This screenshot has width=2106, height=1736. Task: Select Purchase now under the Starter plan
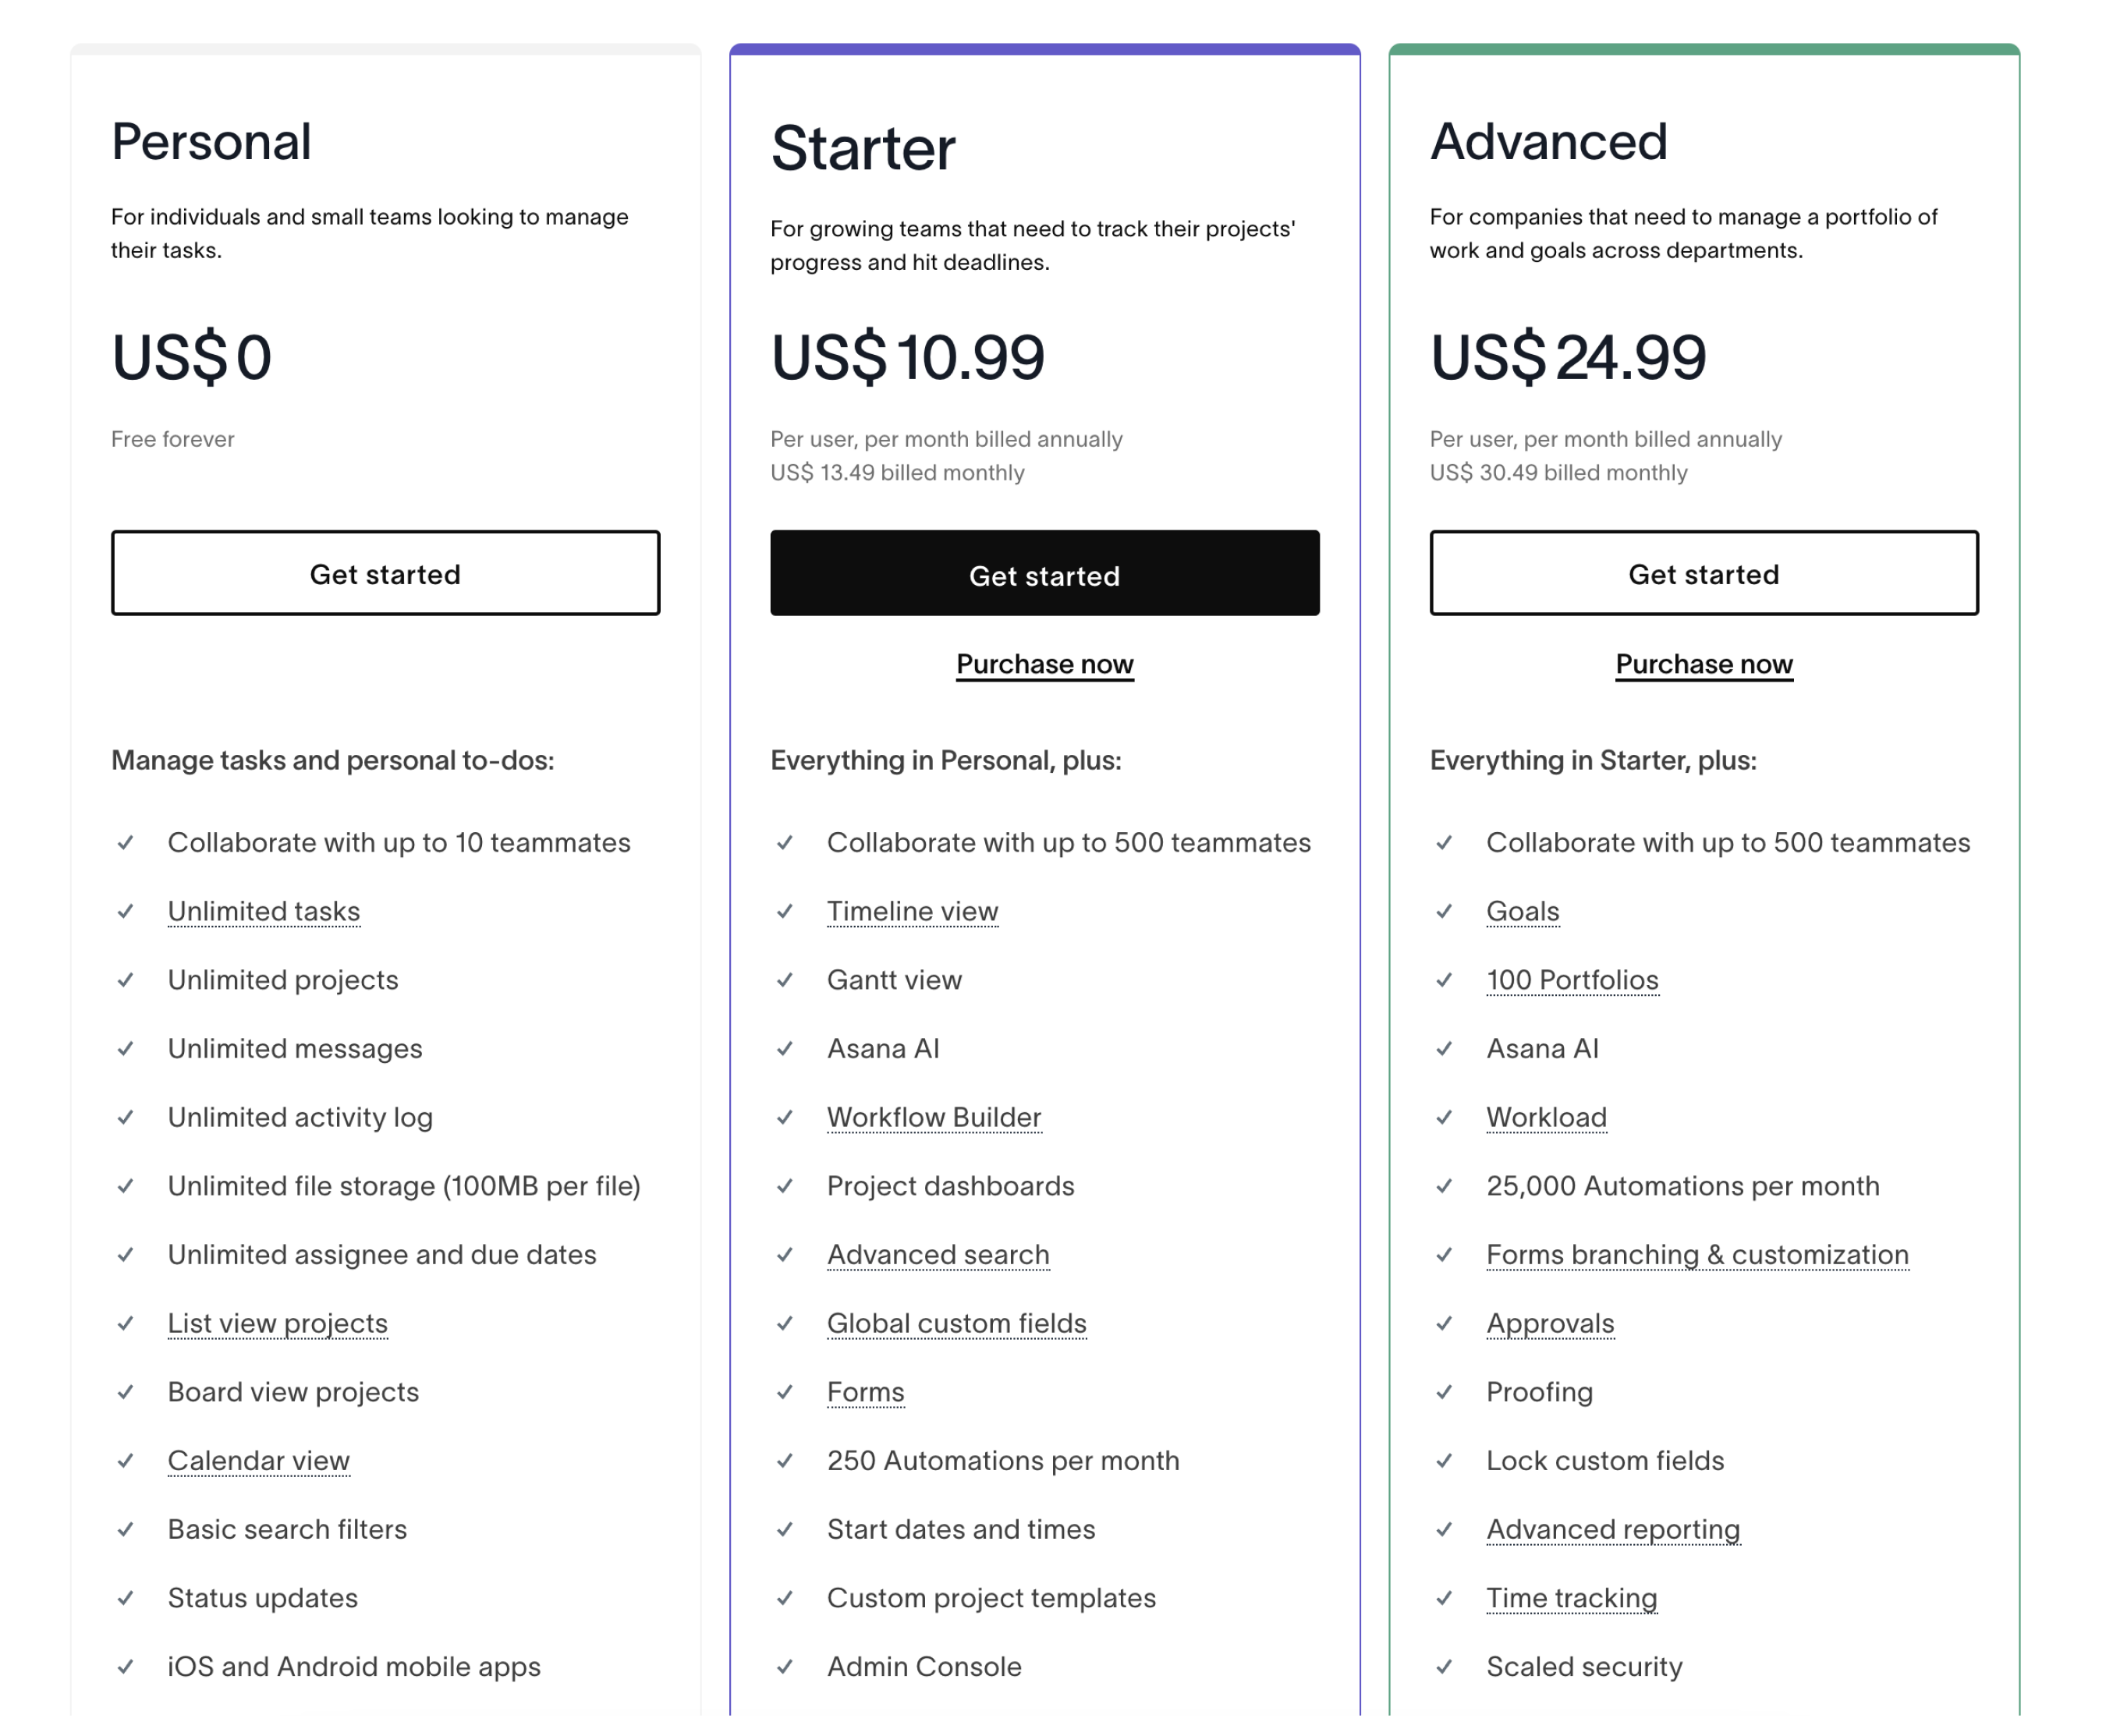click(1044, 663)
